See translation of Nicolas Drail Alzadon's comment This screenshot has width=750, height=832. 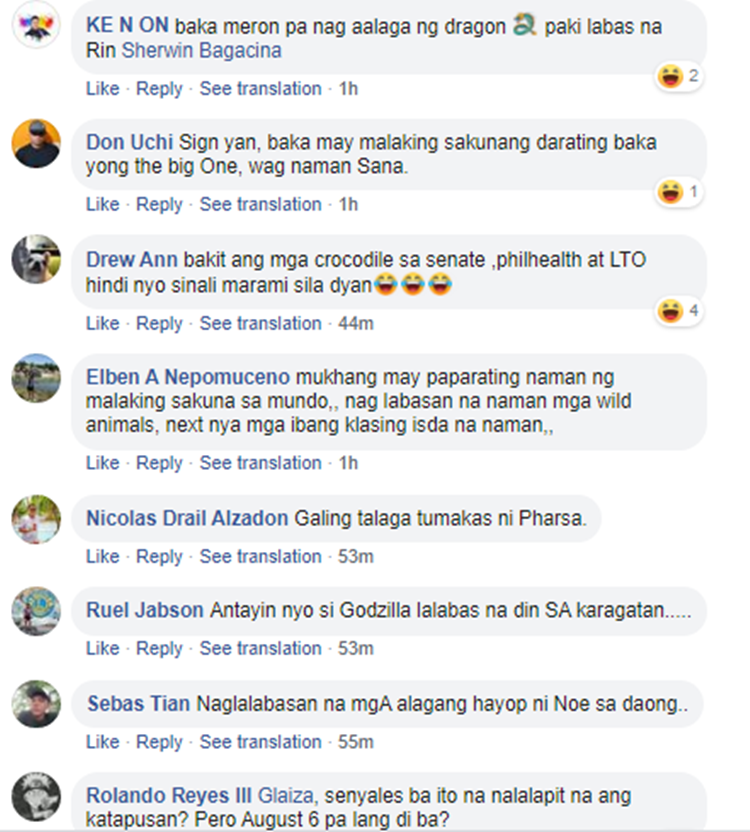point(260,556)
